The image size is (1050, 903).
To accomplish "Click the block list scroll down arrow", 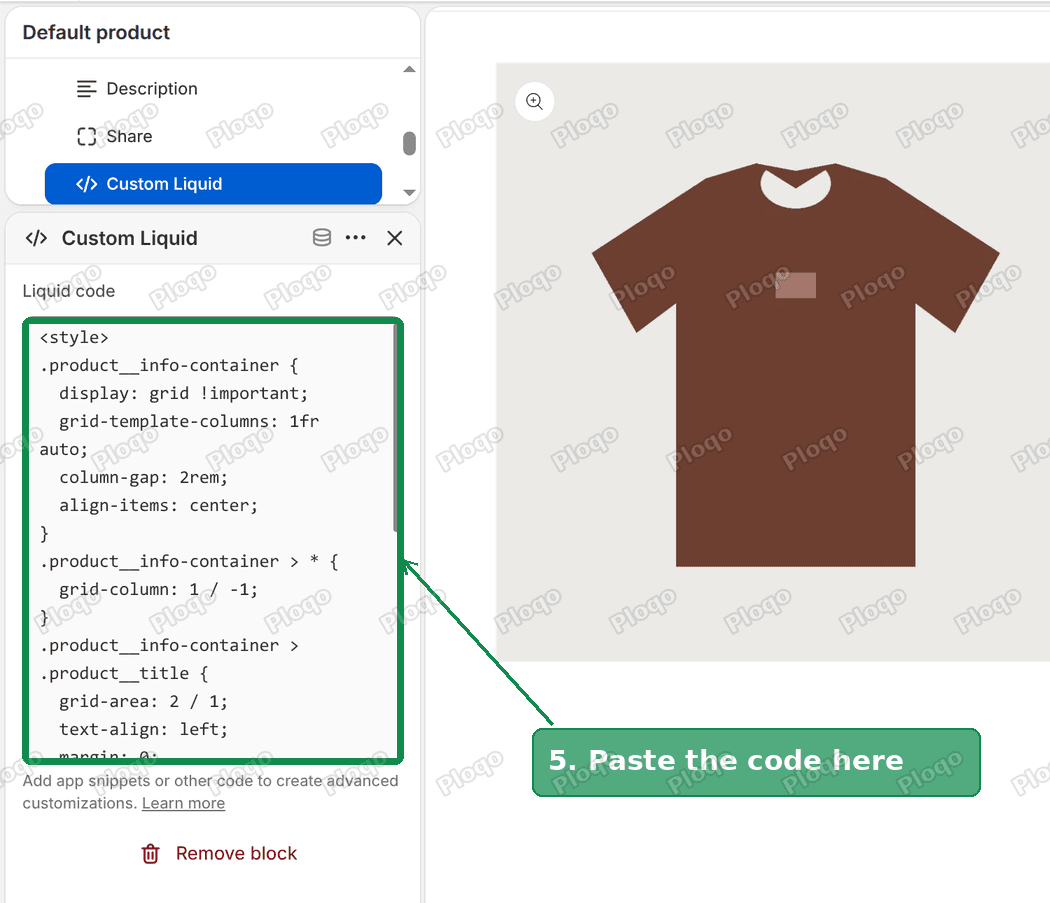I will [409, 192].
